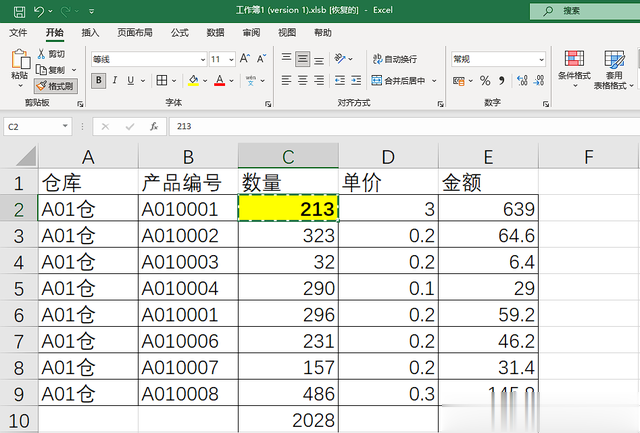640x433 pixels.
Task: Switch to the 插入 ribbon tab
Action: click(x=90, y=33)
